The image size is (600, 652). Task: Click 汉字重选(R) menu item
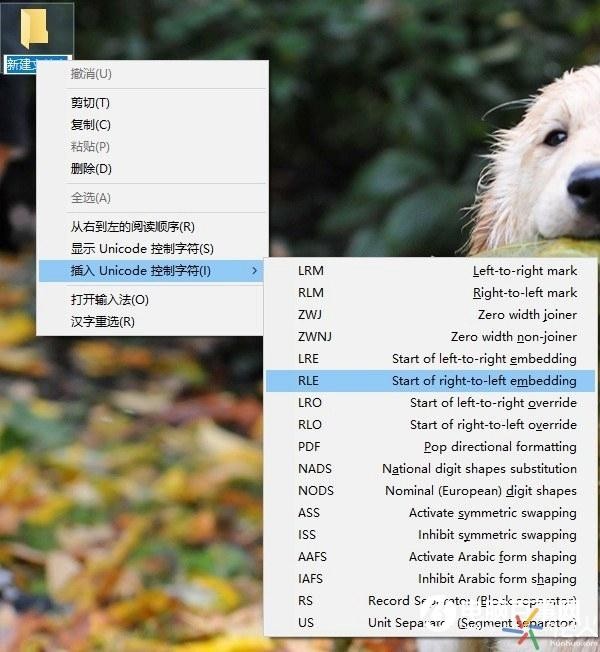pos(102,322)
